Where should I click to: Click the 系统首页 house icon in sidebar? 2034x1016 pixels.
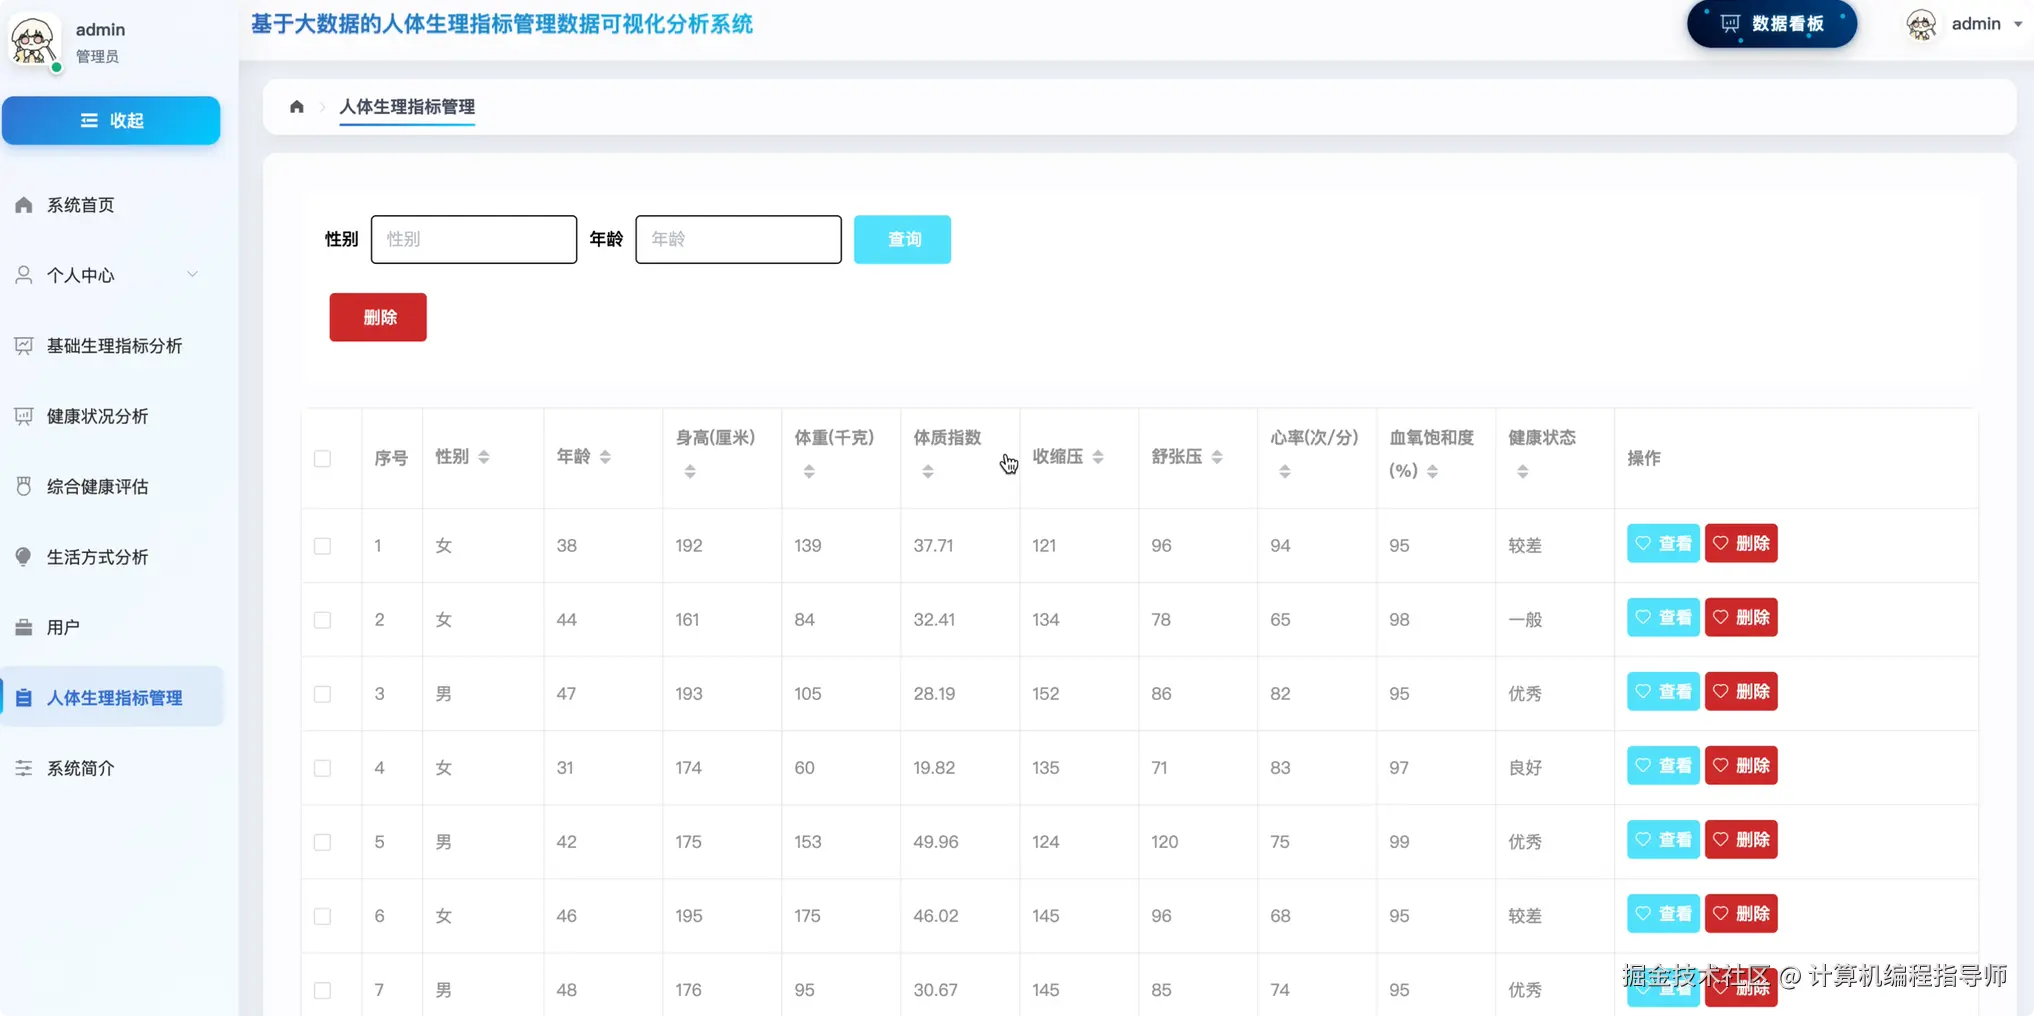point(24,205)
